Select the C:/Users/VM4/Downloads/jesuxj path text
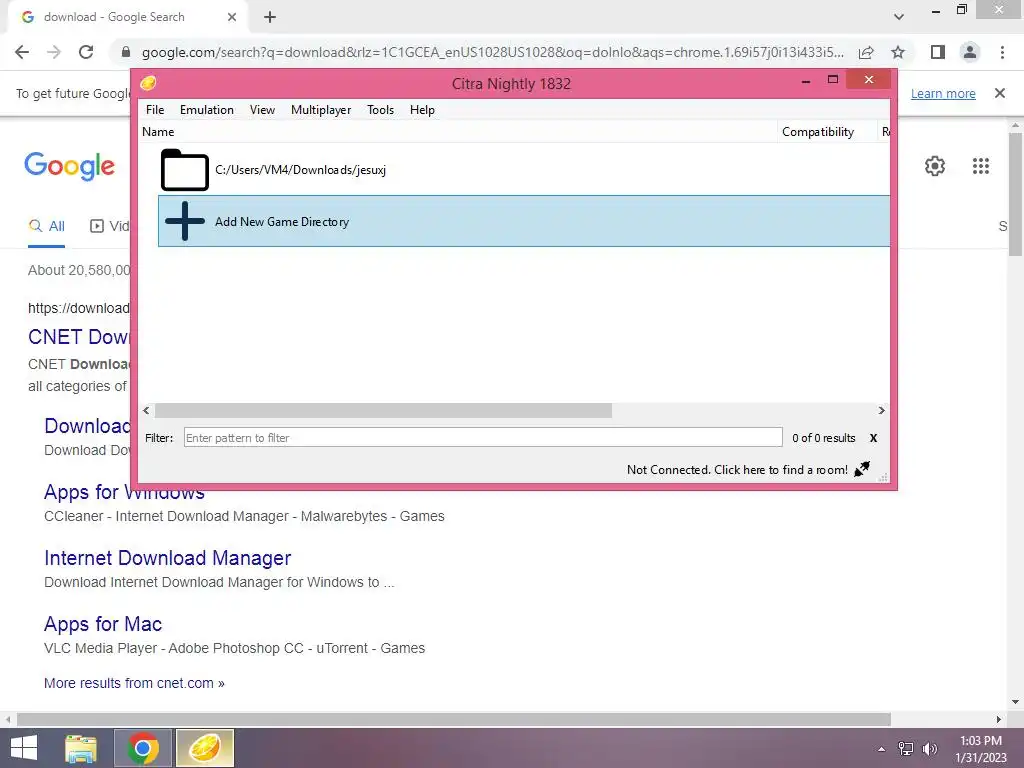1024x768 pixels. (300, 170)
